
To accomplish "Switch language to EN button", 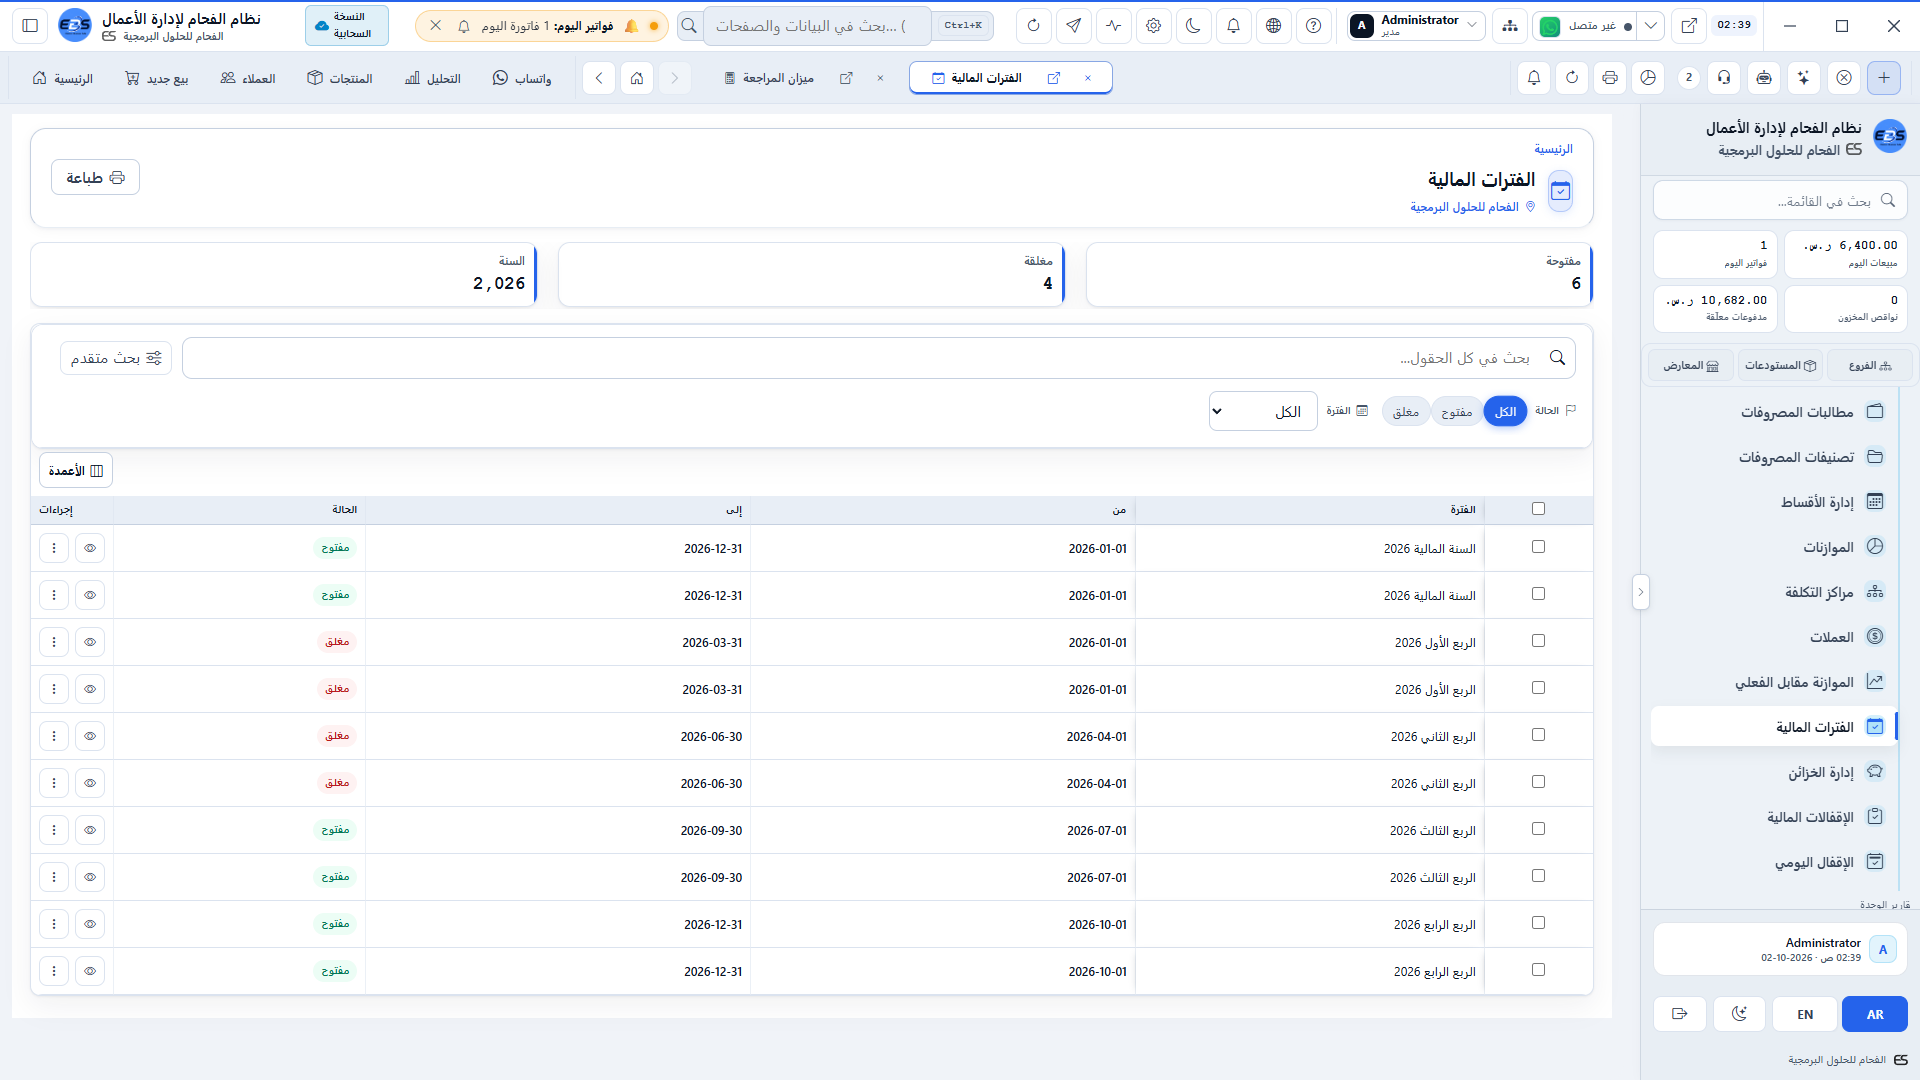I will click(1805, 1014).
